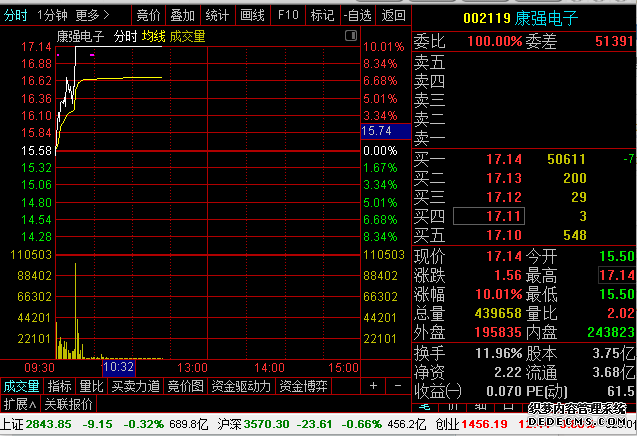Screen dimensions: 637x436
Task: Open F10 company information
Action: click(x=288, y=15)
